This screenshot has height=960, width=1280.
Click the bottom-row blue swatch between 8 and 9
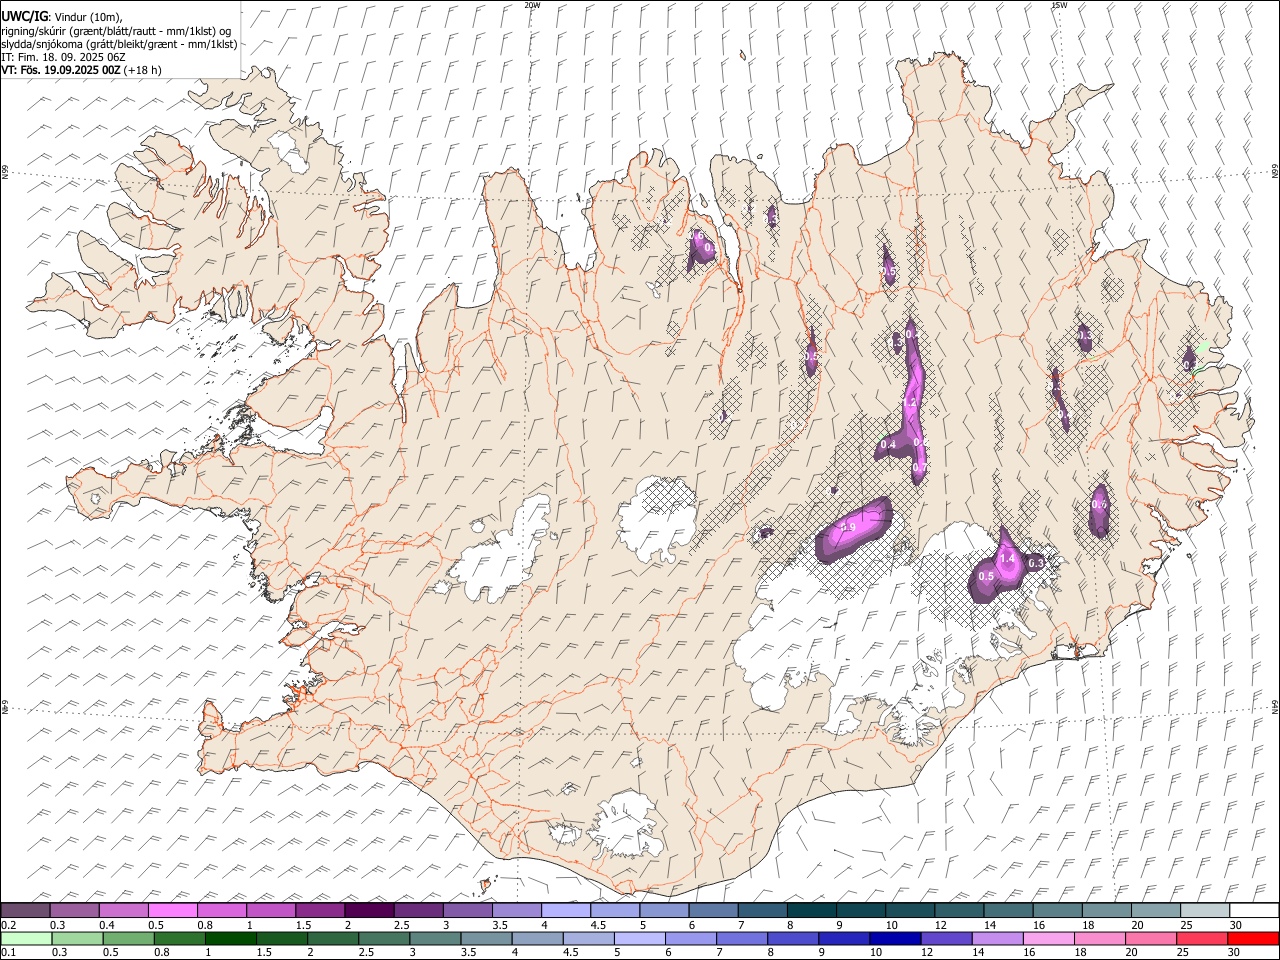click(793, 938)
